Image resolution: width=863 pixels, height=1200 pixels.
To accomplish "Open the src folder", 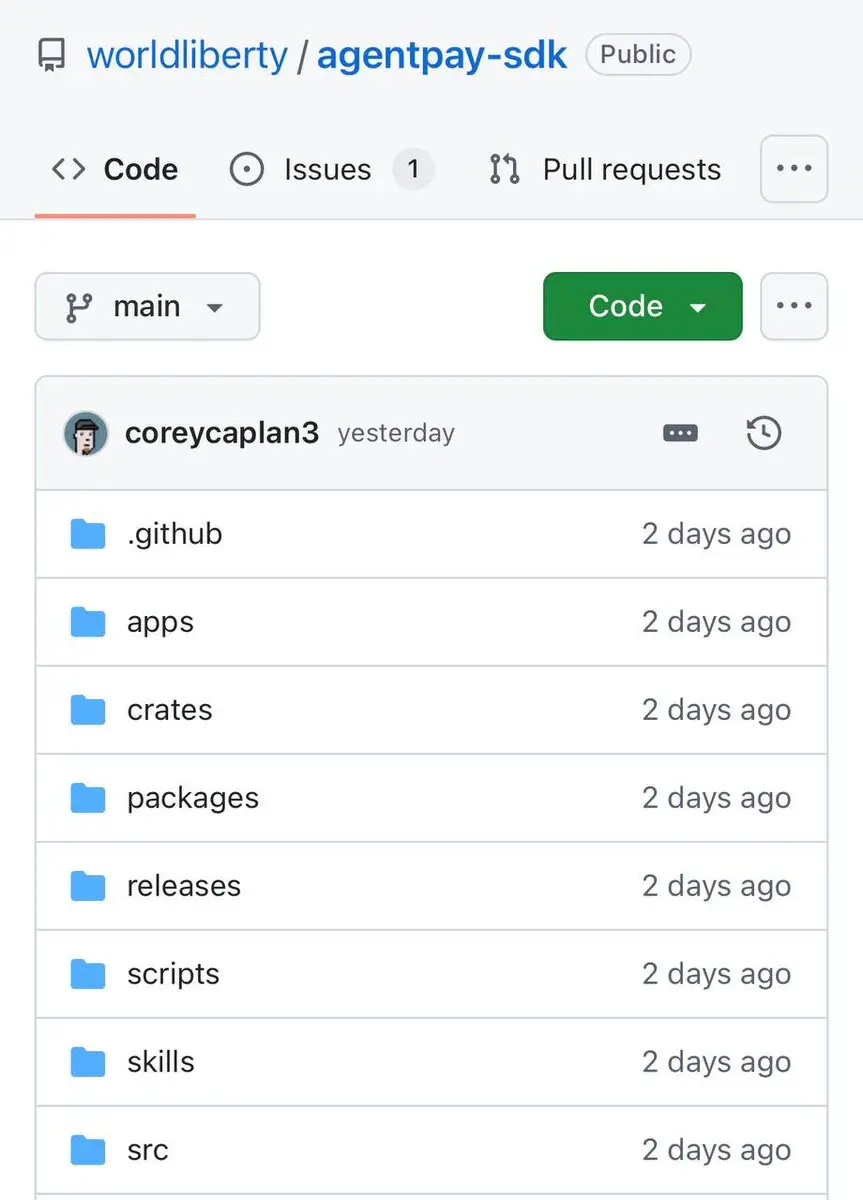I will 148,1150.
